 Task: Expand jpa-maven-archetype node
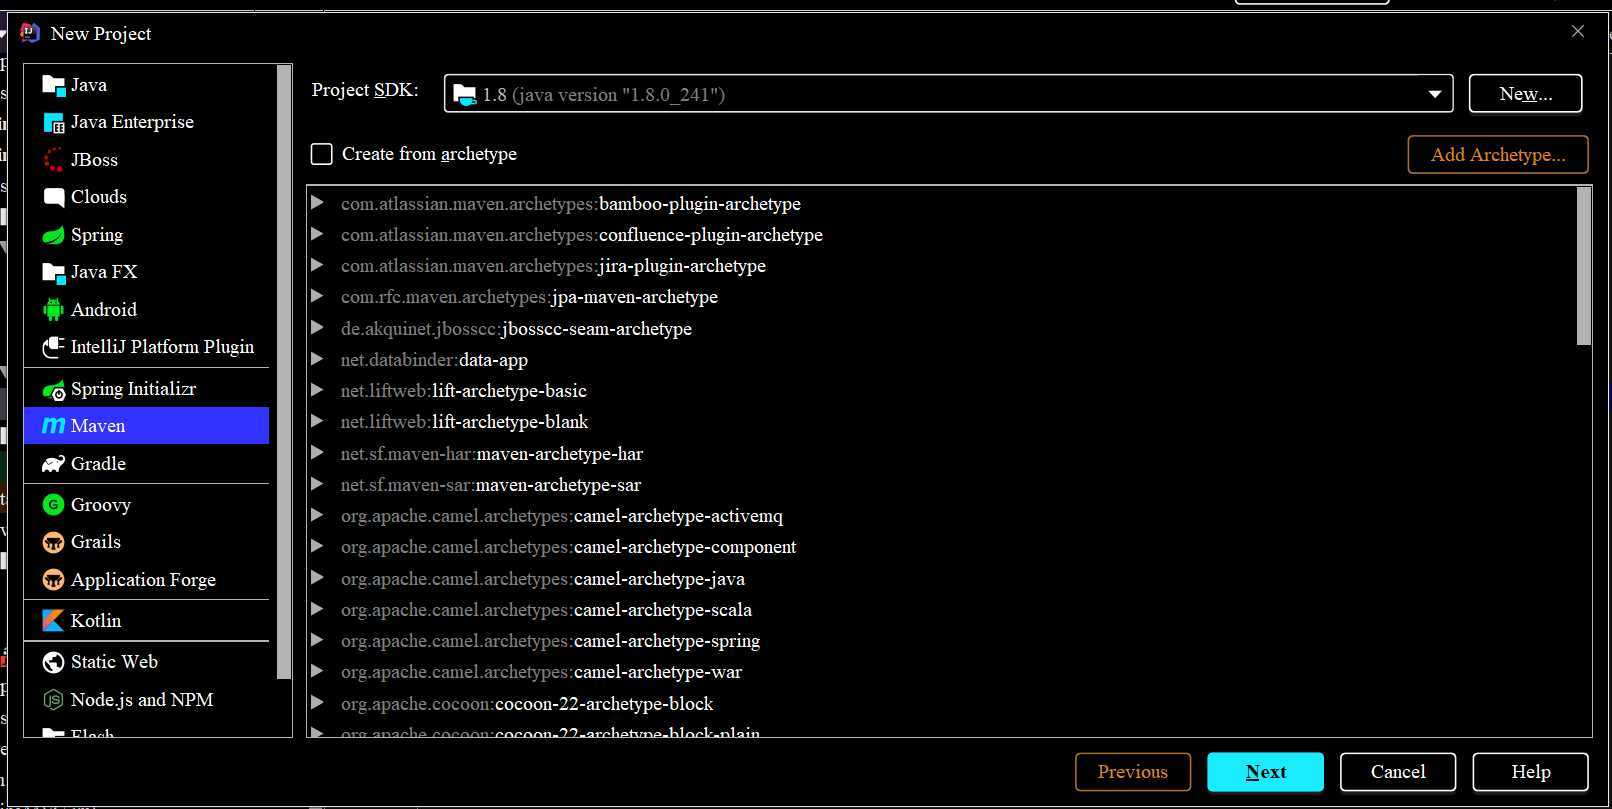coord(317,296)
